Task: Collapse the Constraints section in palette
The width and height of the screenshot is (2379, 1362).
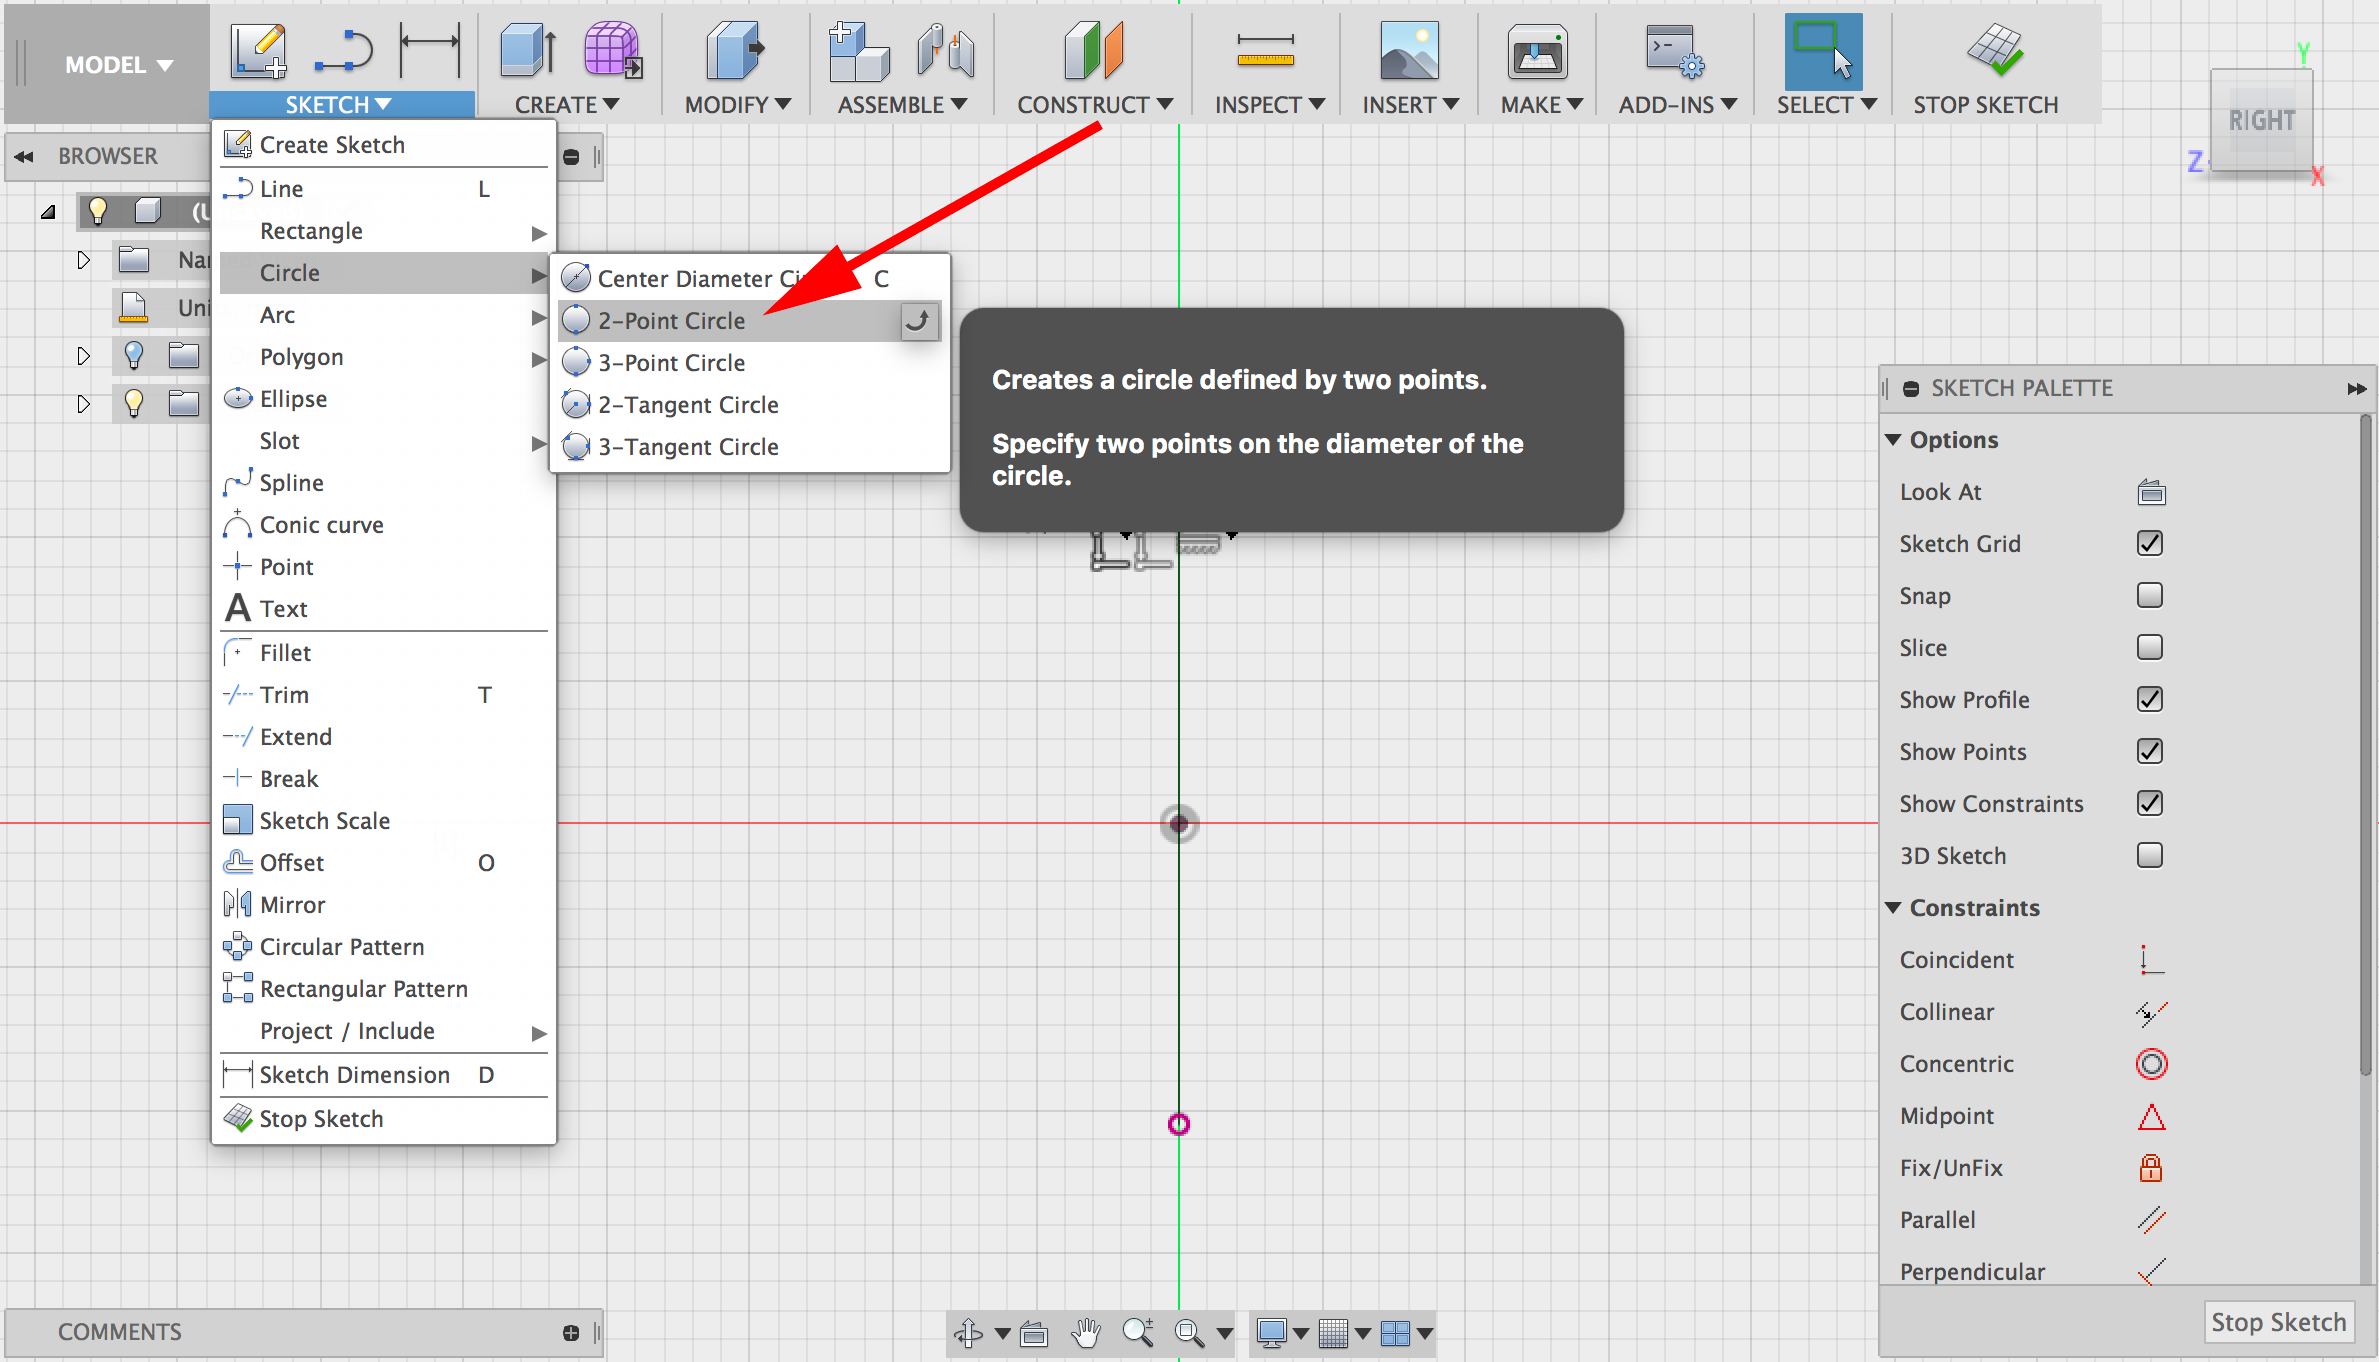Action: click(x=1893, y=908)
